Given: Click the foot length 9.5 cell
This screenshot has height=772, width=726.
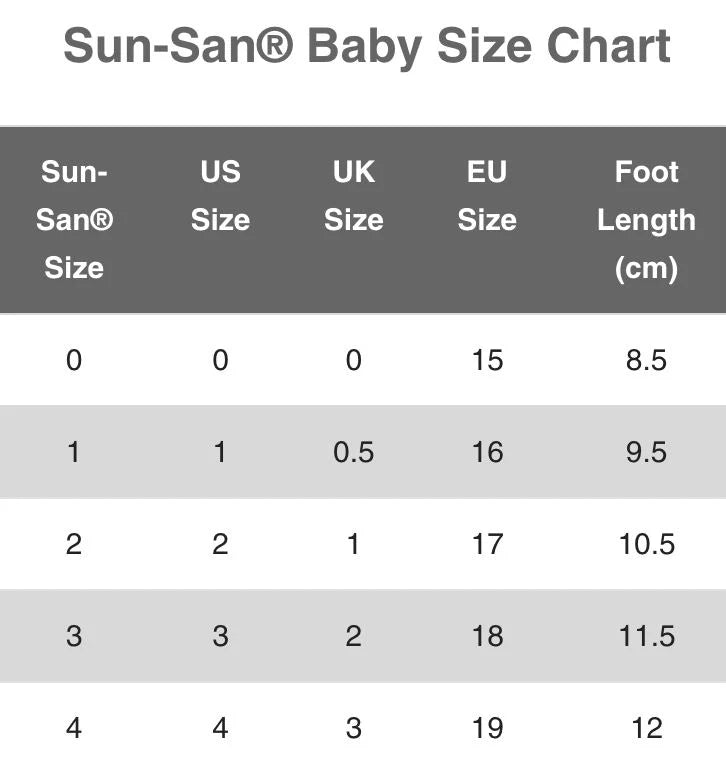Looking at the screenshot, I should point(646,452).
